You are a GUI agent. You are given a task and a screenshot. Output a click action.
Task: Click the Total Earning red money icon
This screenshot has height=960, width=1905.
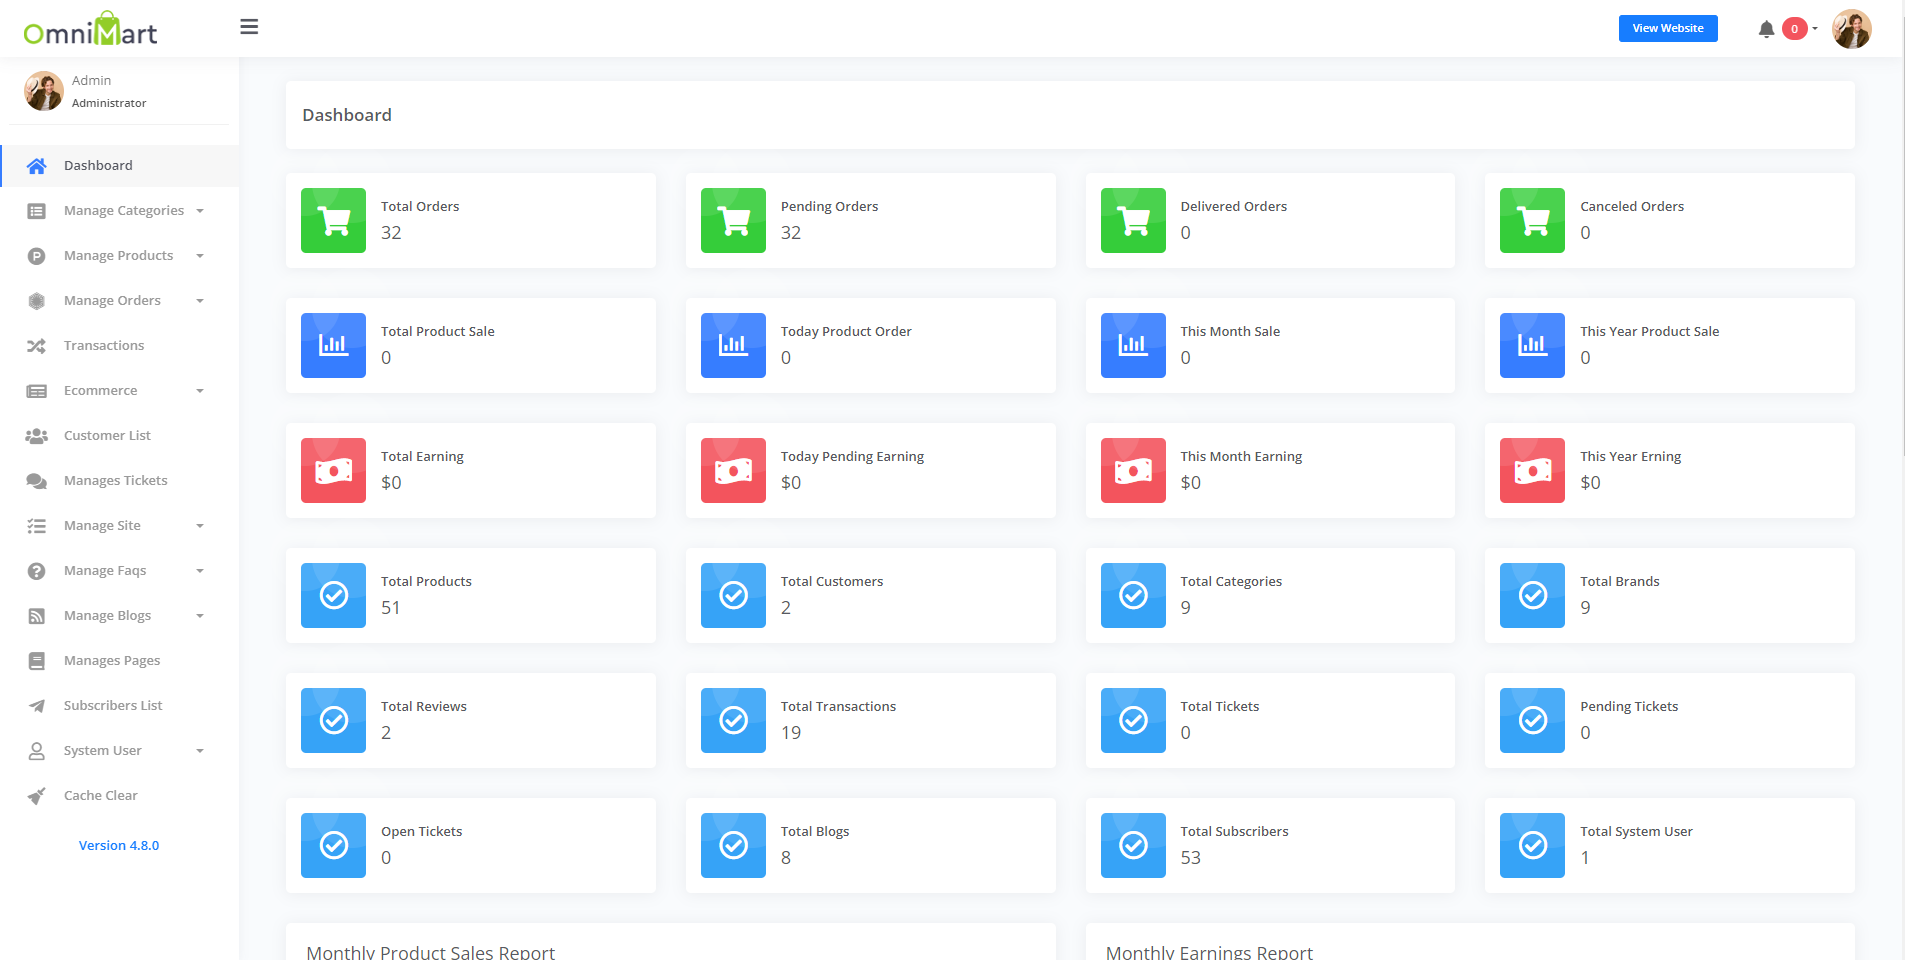(333, 471)
